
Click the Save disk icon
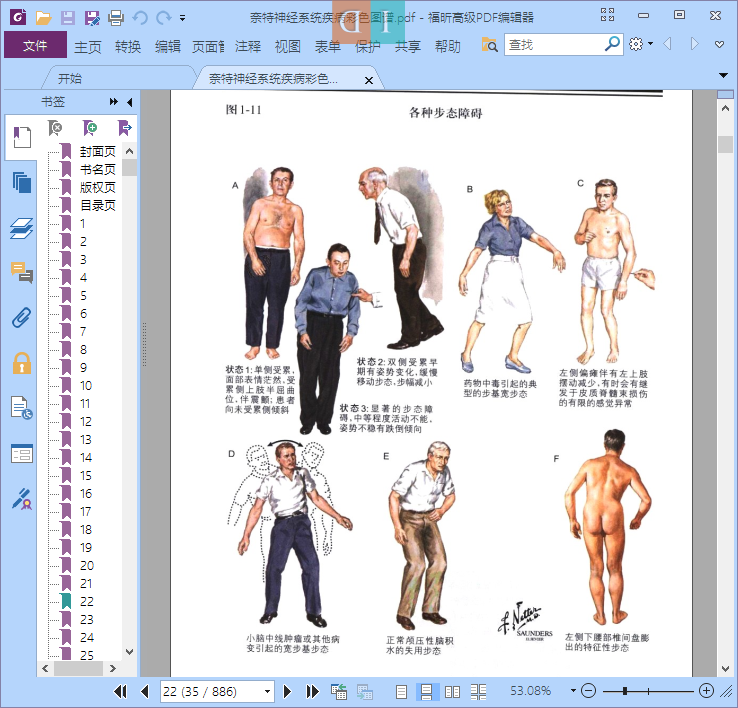click(68, 18)
